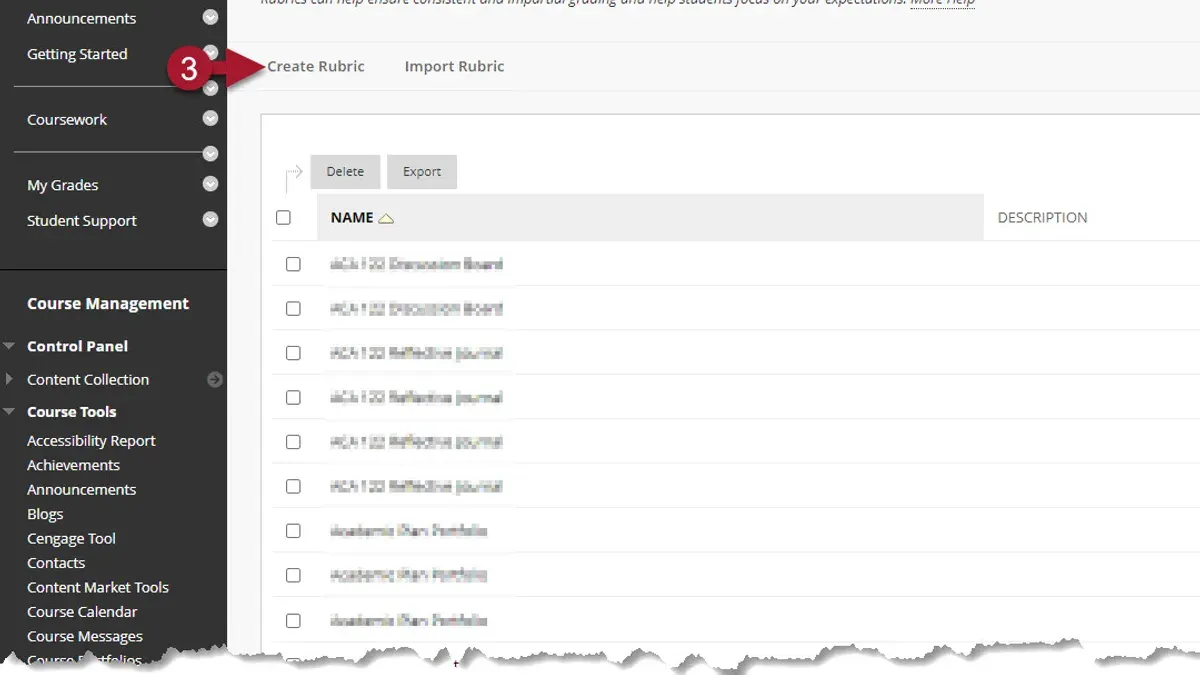Open the Accessibility Report tool
This screenshot has width=1200, height=675.
[91, 441]
